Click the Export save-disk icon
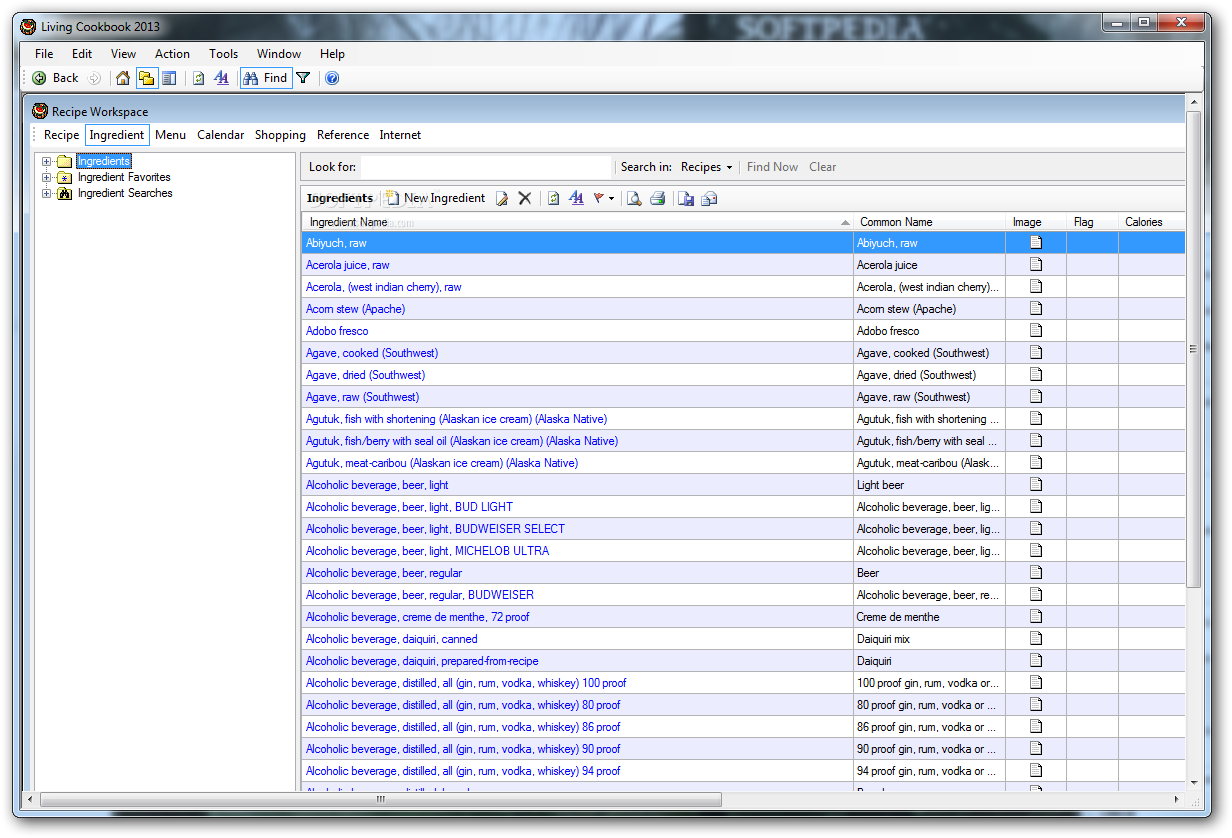1232x838 pixels. 686,198
